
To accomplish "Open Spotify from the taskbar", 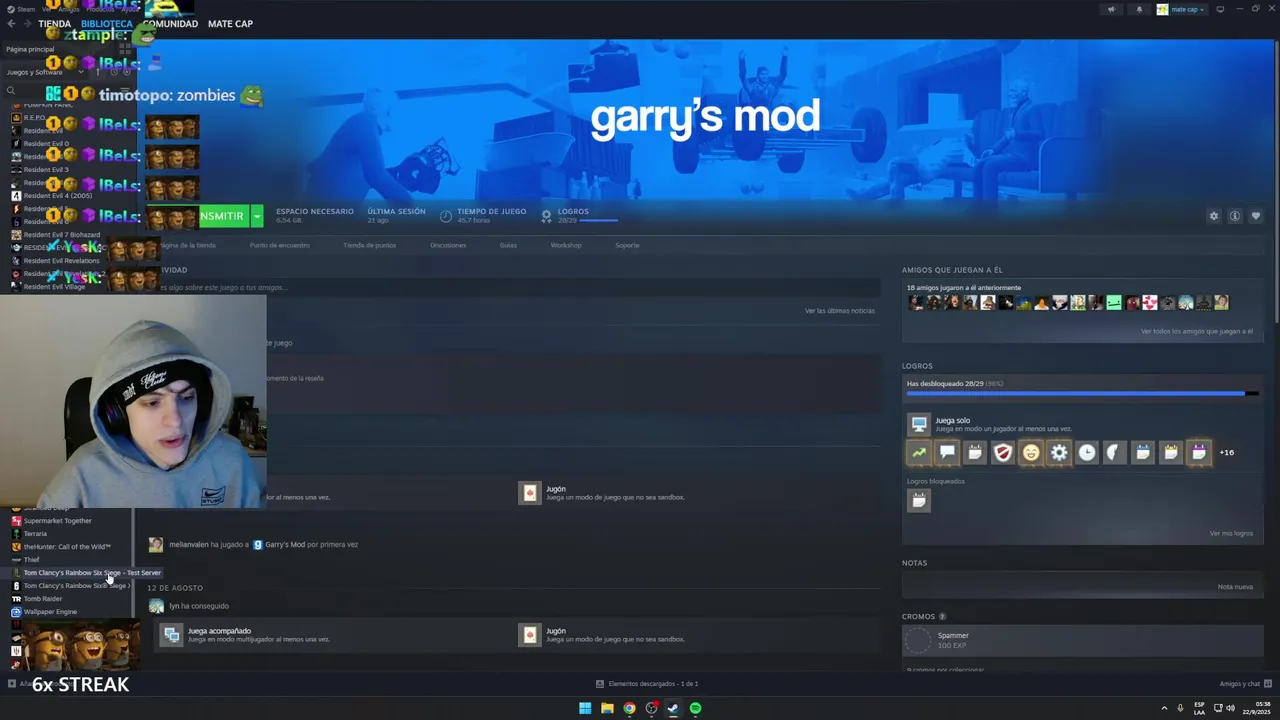I will click(x=695, y=708).
